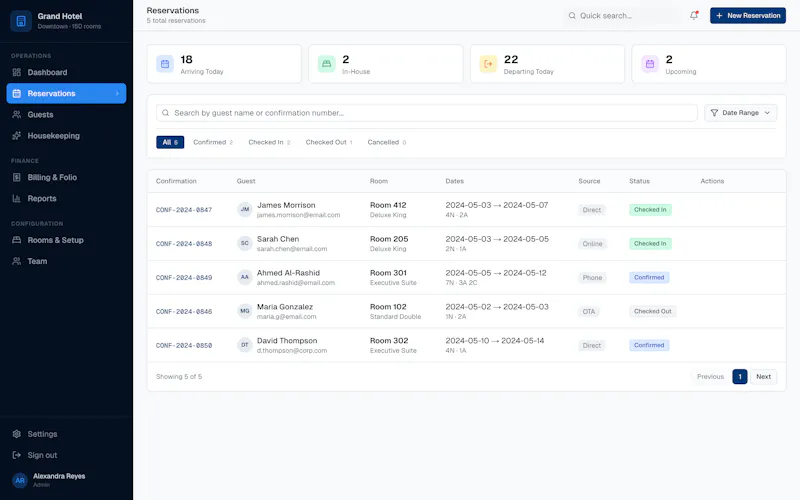Click the OTA source tag
The image size is (800, 500).
[589, 312]
